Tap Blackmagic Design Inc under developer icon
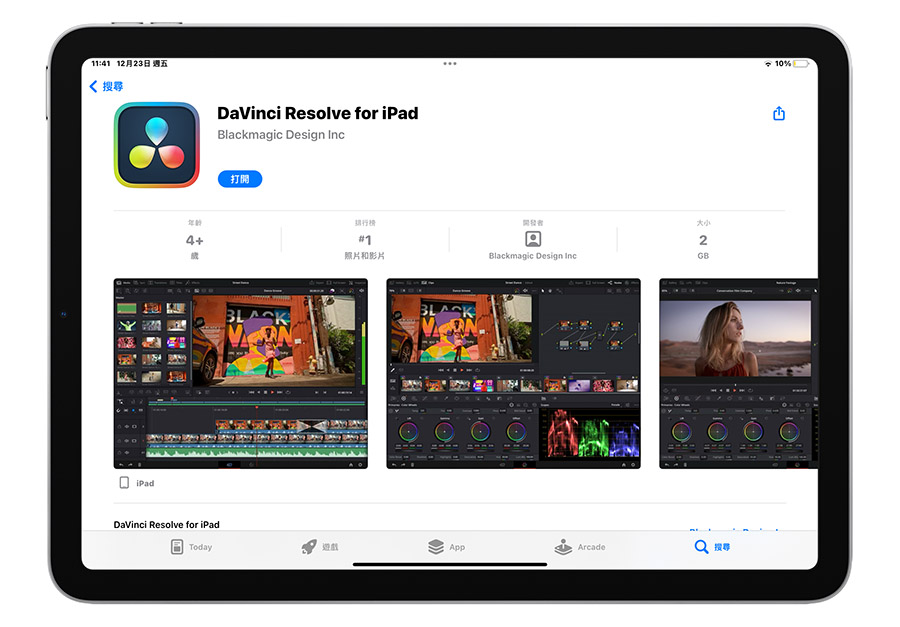This screenshot has width=900, height=627. point(533,256)
